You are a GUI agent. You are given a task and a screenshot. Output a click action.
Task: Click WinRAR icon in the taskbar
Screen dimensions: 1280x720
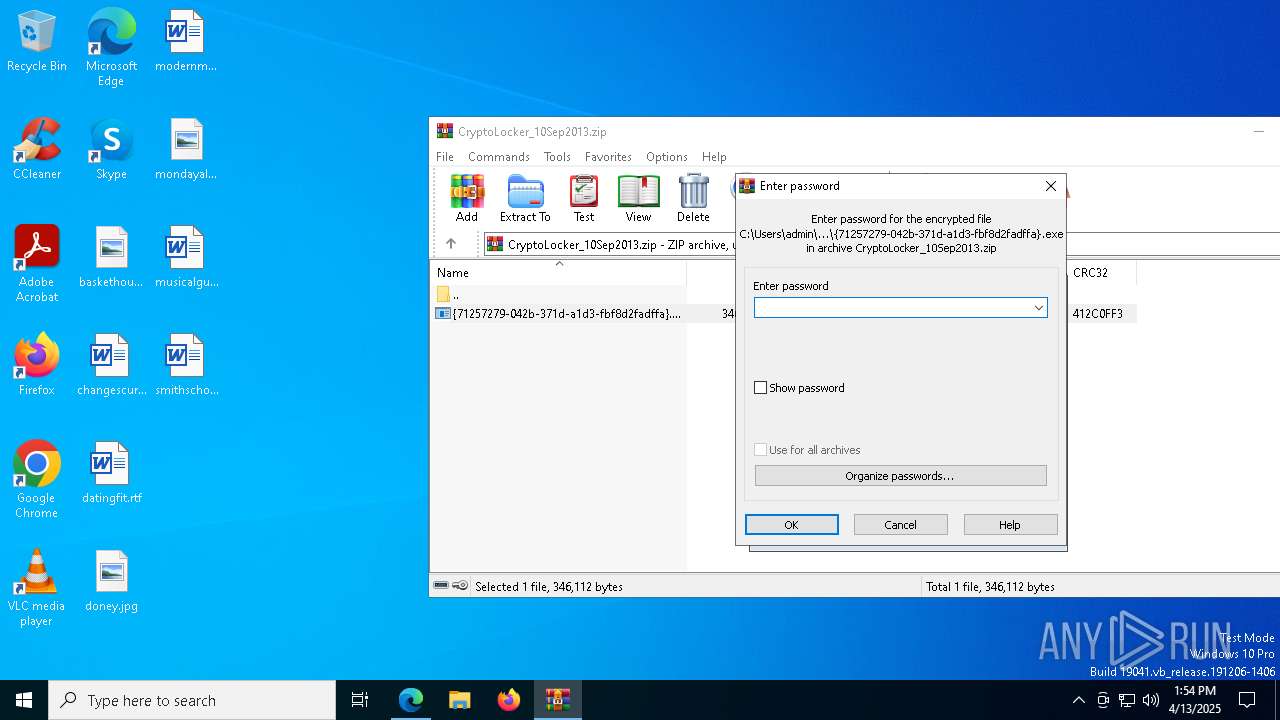[x=557, y=700]
